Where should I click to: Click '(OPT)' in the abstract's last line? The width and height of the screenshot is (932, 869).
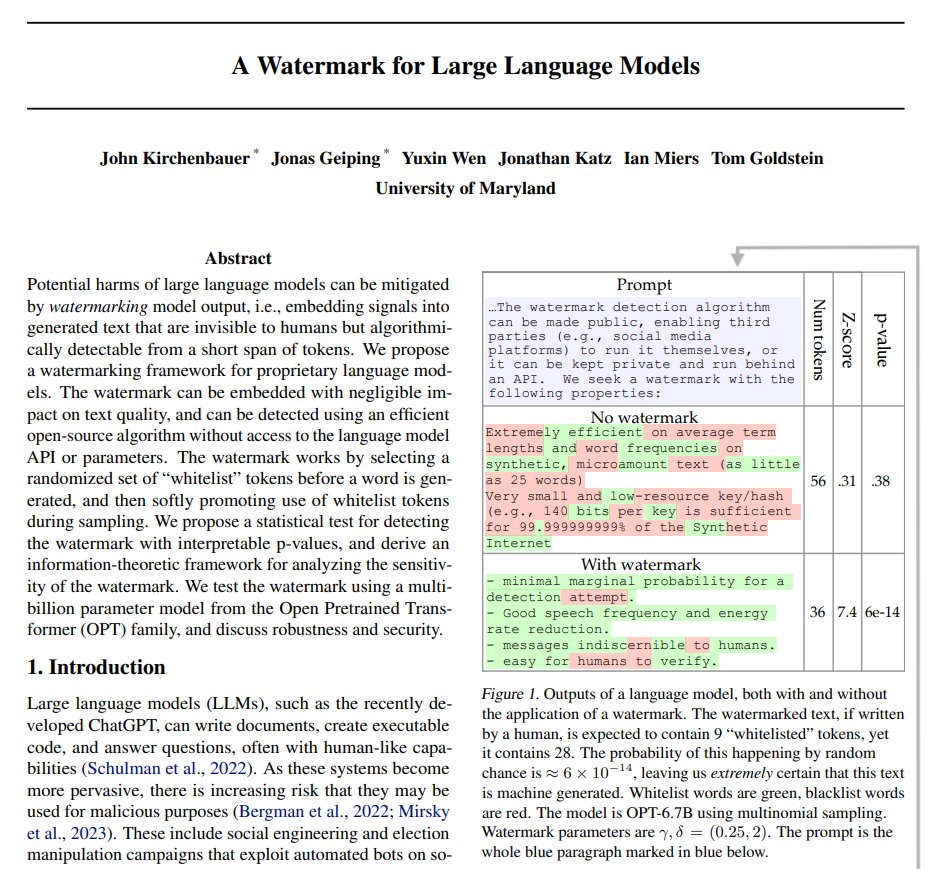point(104,629)
